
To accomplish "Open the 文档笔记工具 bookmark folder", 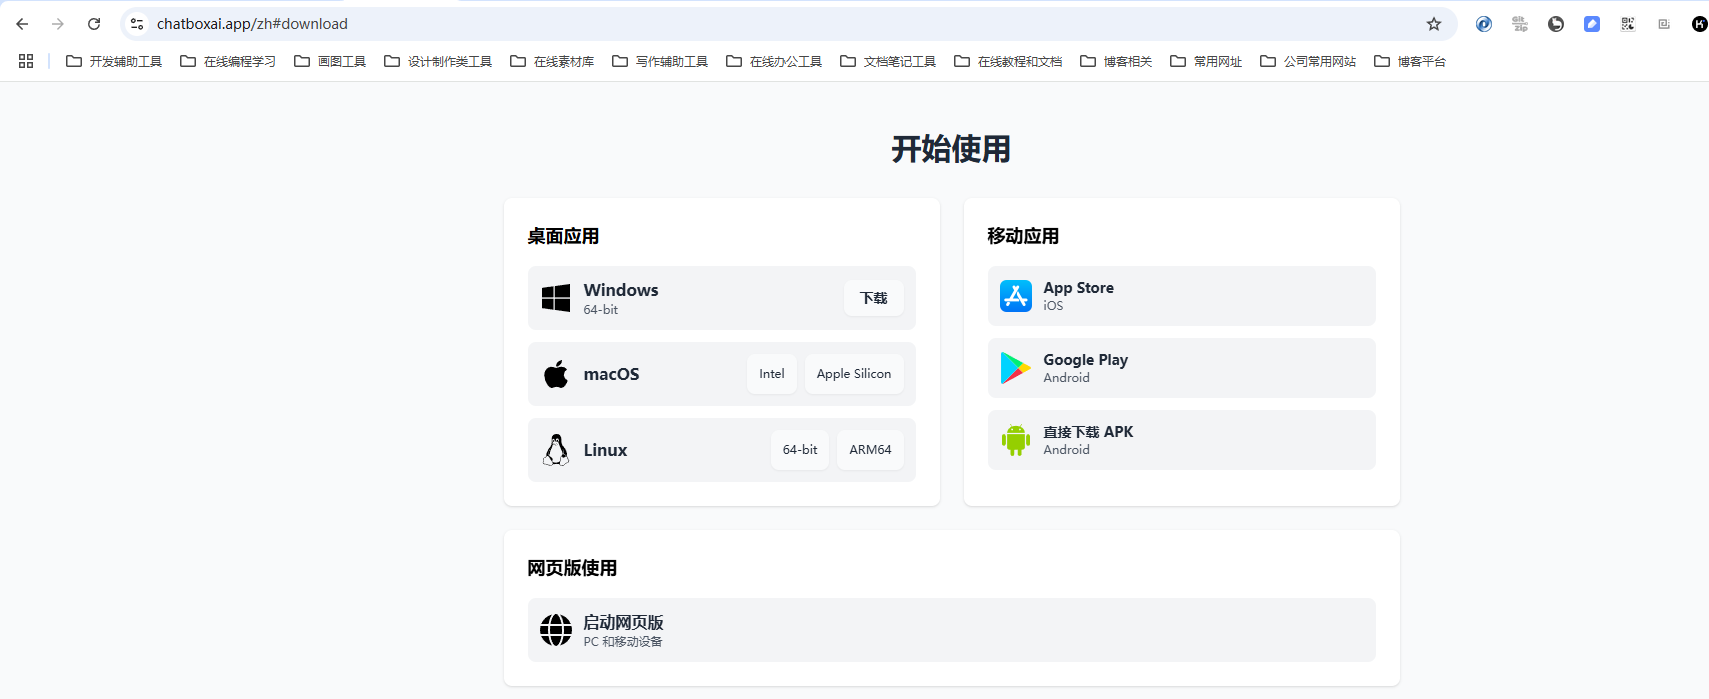I will point(888,61).
